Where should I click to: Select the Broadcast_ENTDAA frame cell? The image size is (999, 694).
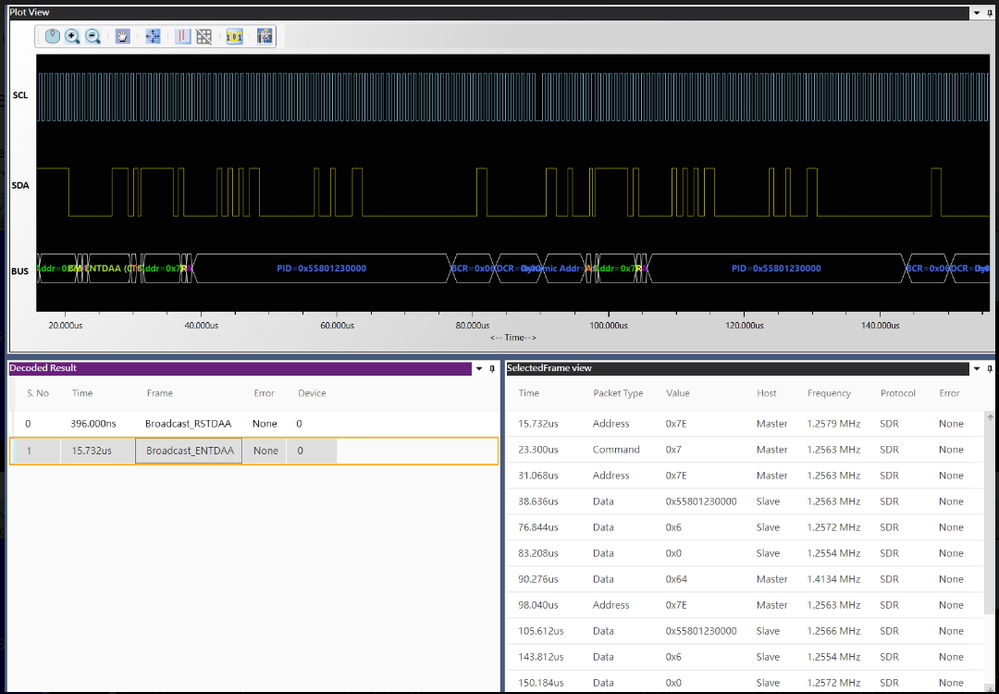point(189,451)
